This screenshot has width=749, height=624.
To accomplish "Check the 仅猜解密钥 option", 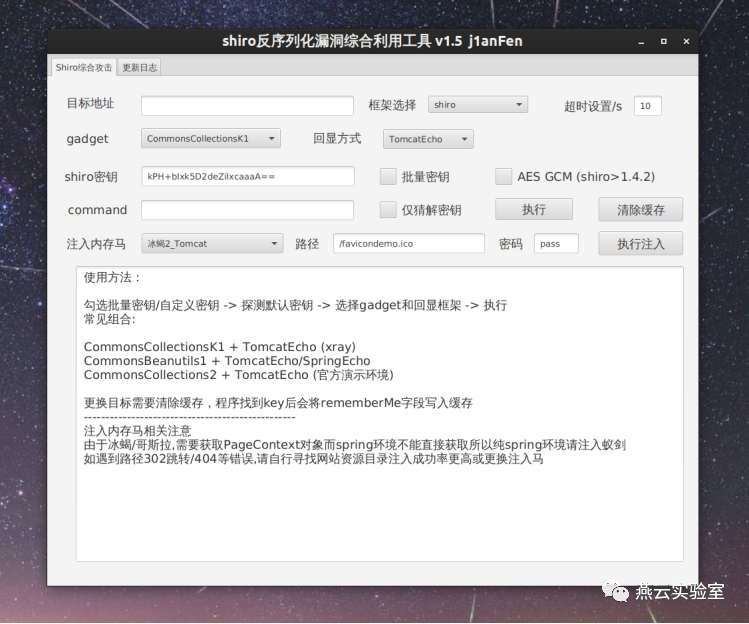I will pyautogui.click(x=388, y=209).
